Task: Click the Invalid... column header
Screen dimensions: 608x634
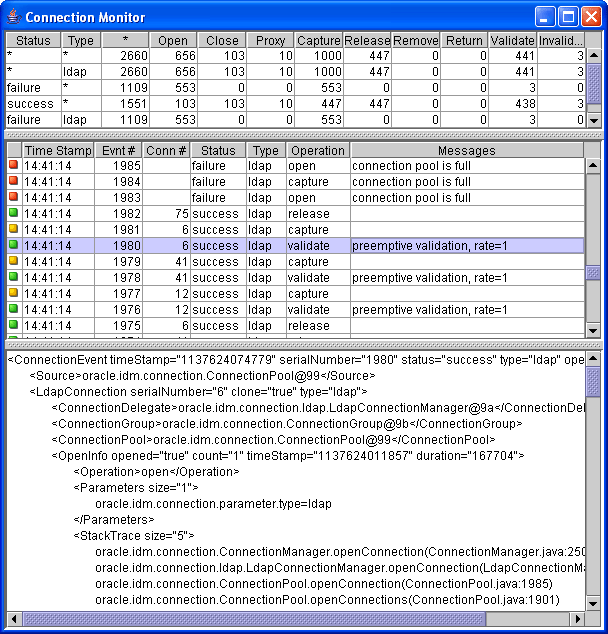Action: (x=561, y=40)
